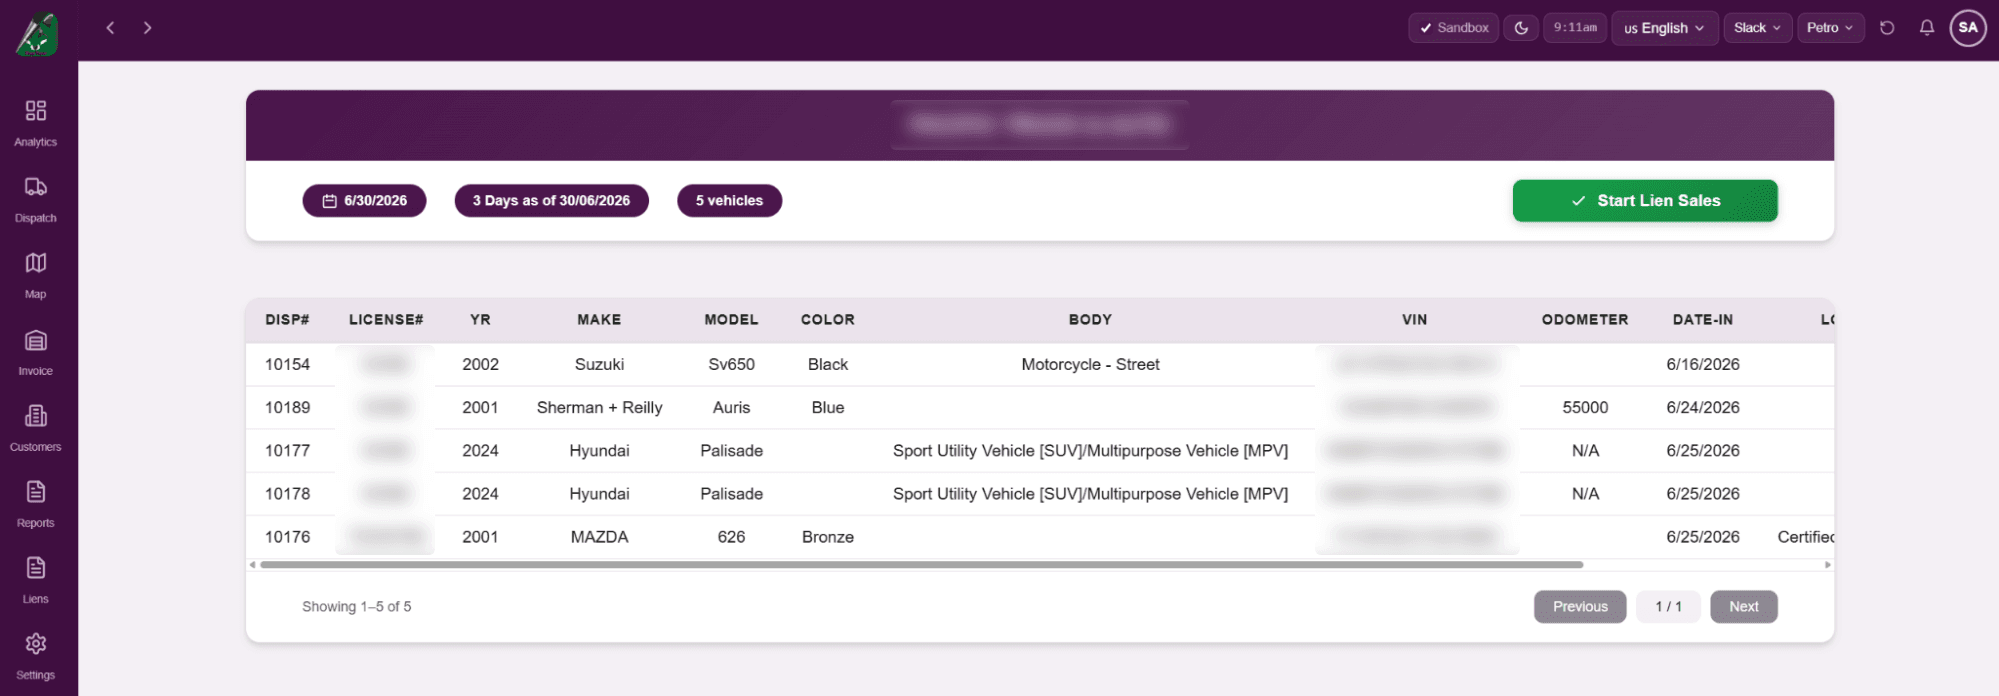
Task: Select dispatch number 10176 cell
Action: click(287, 537)
